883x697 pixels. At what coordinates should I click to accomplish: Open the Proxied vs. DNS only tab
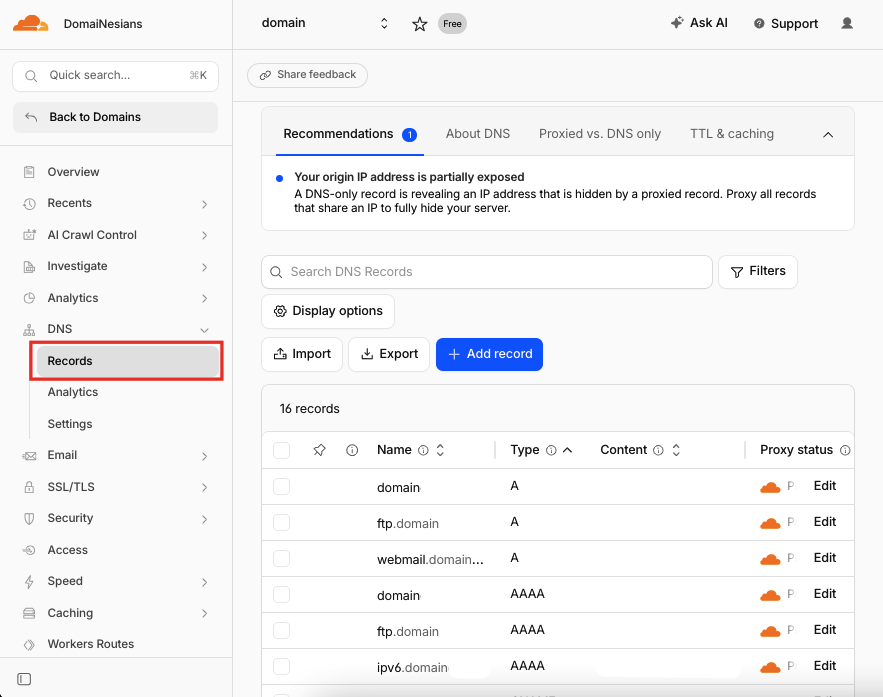[x=600, y=134]
